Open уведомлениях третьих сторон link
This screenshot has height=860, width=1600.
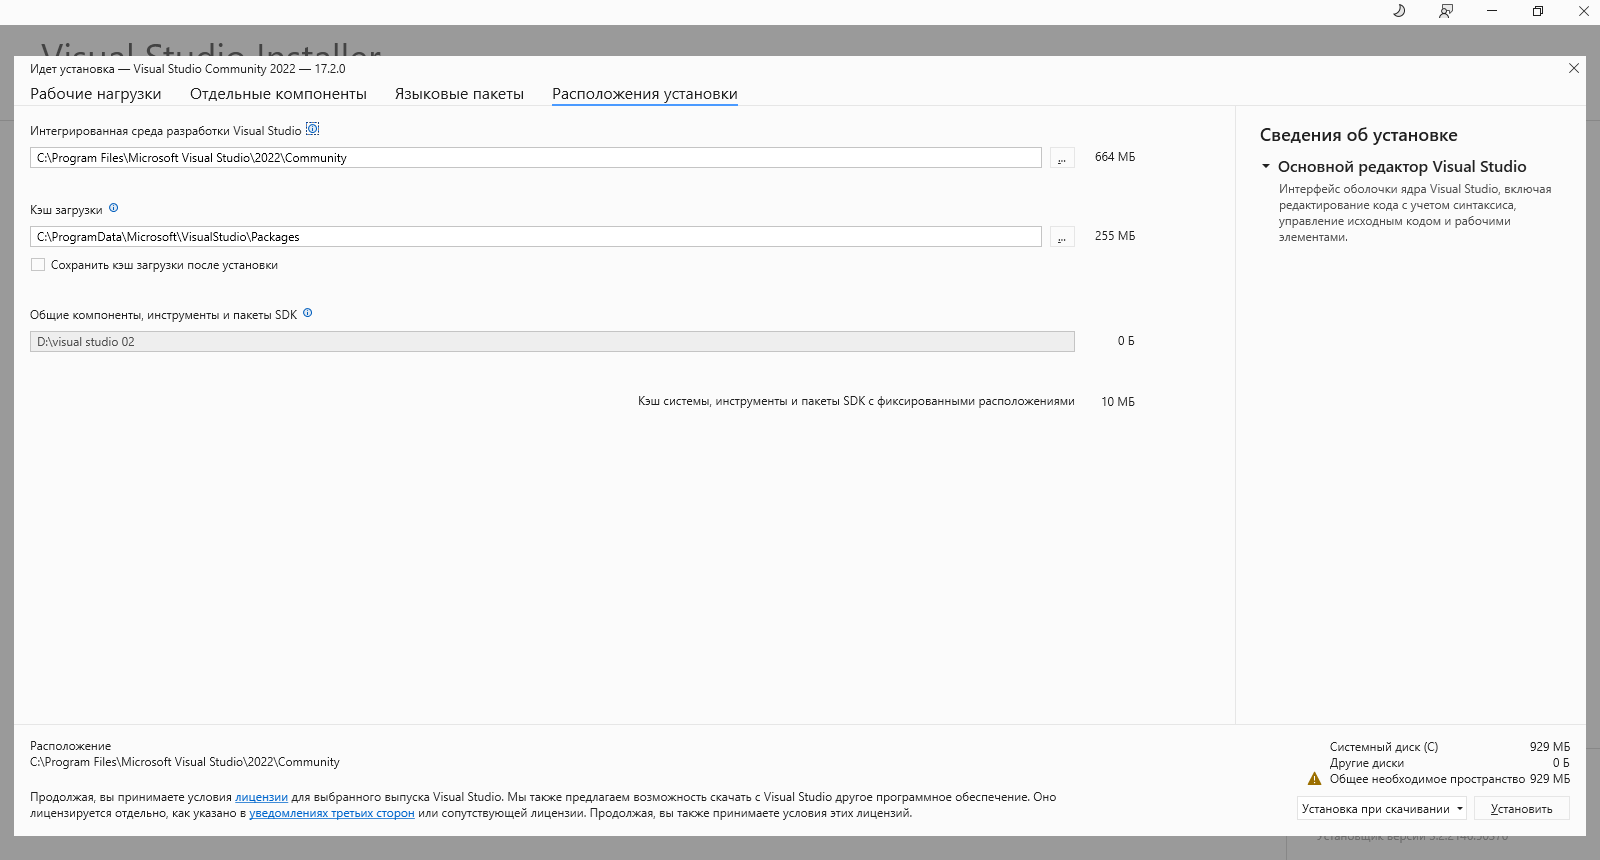[332, 813]
